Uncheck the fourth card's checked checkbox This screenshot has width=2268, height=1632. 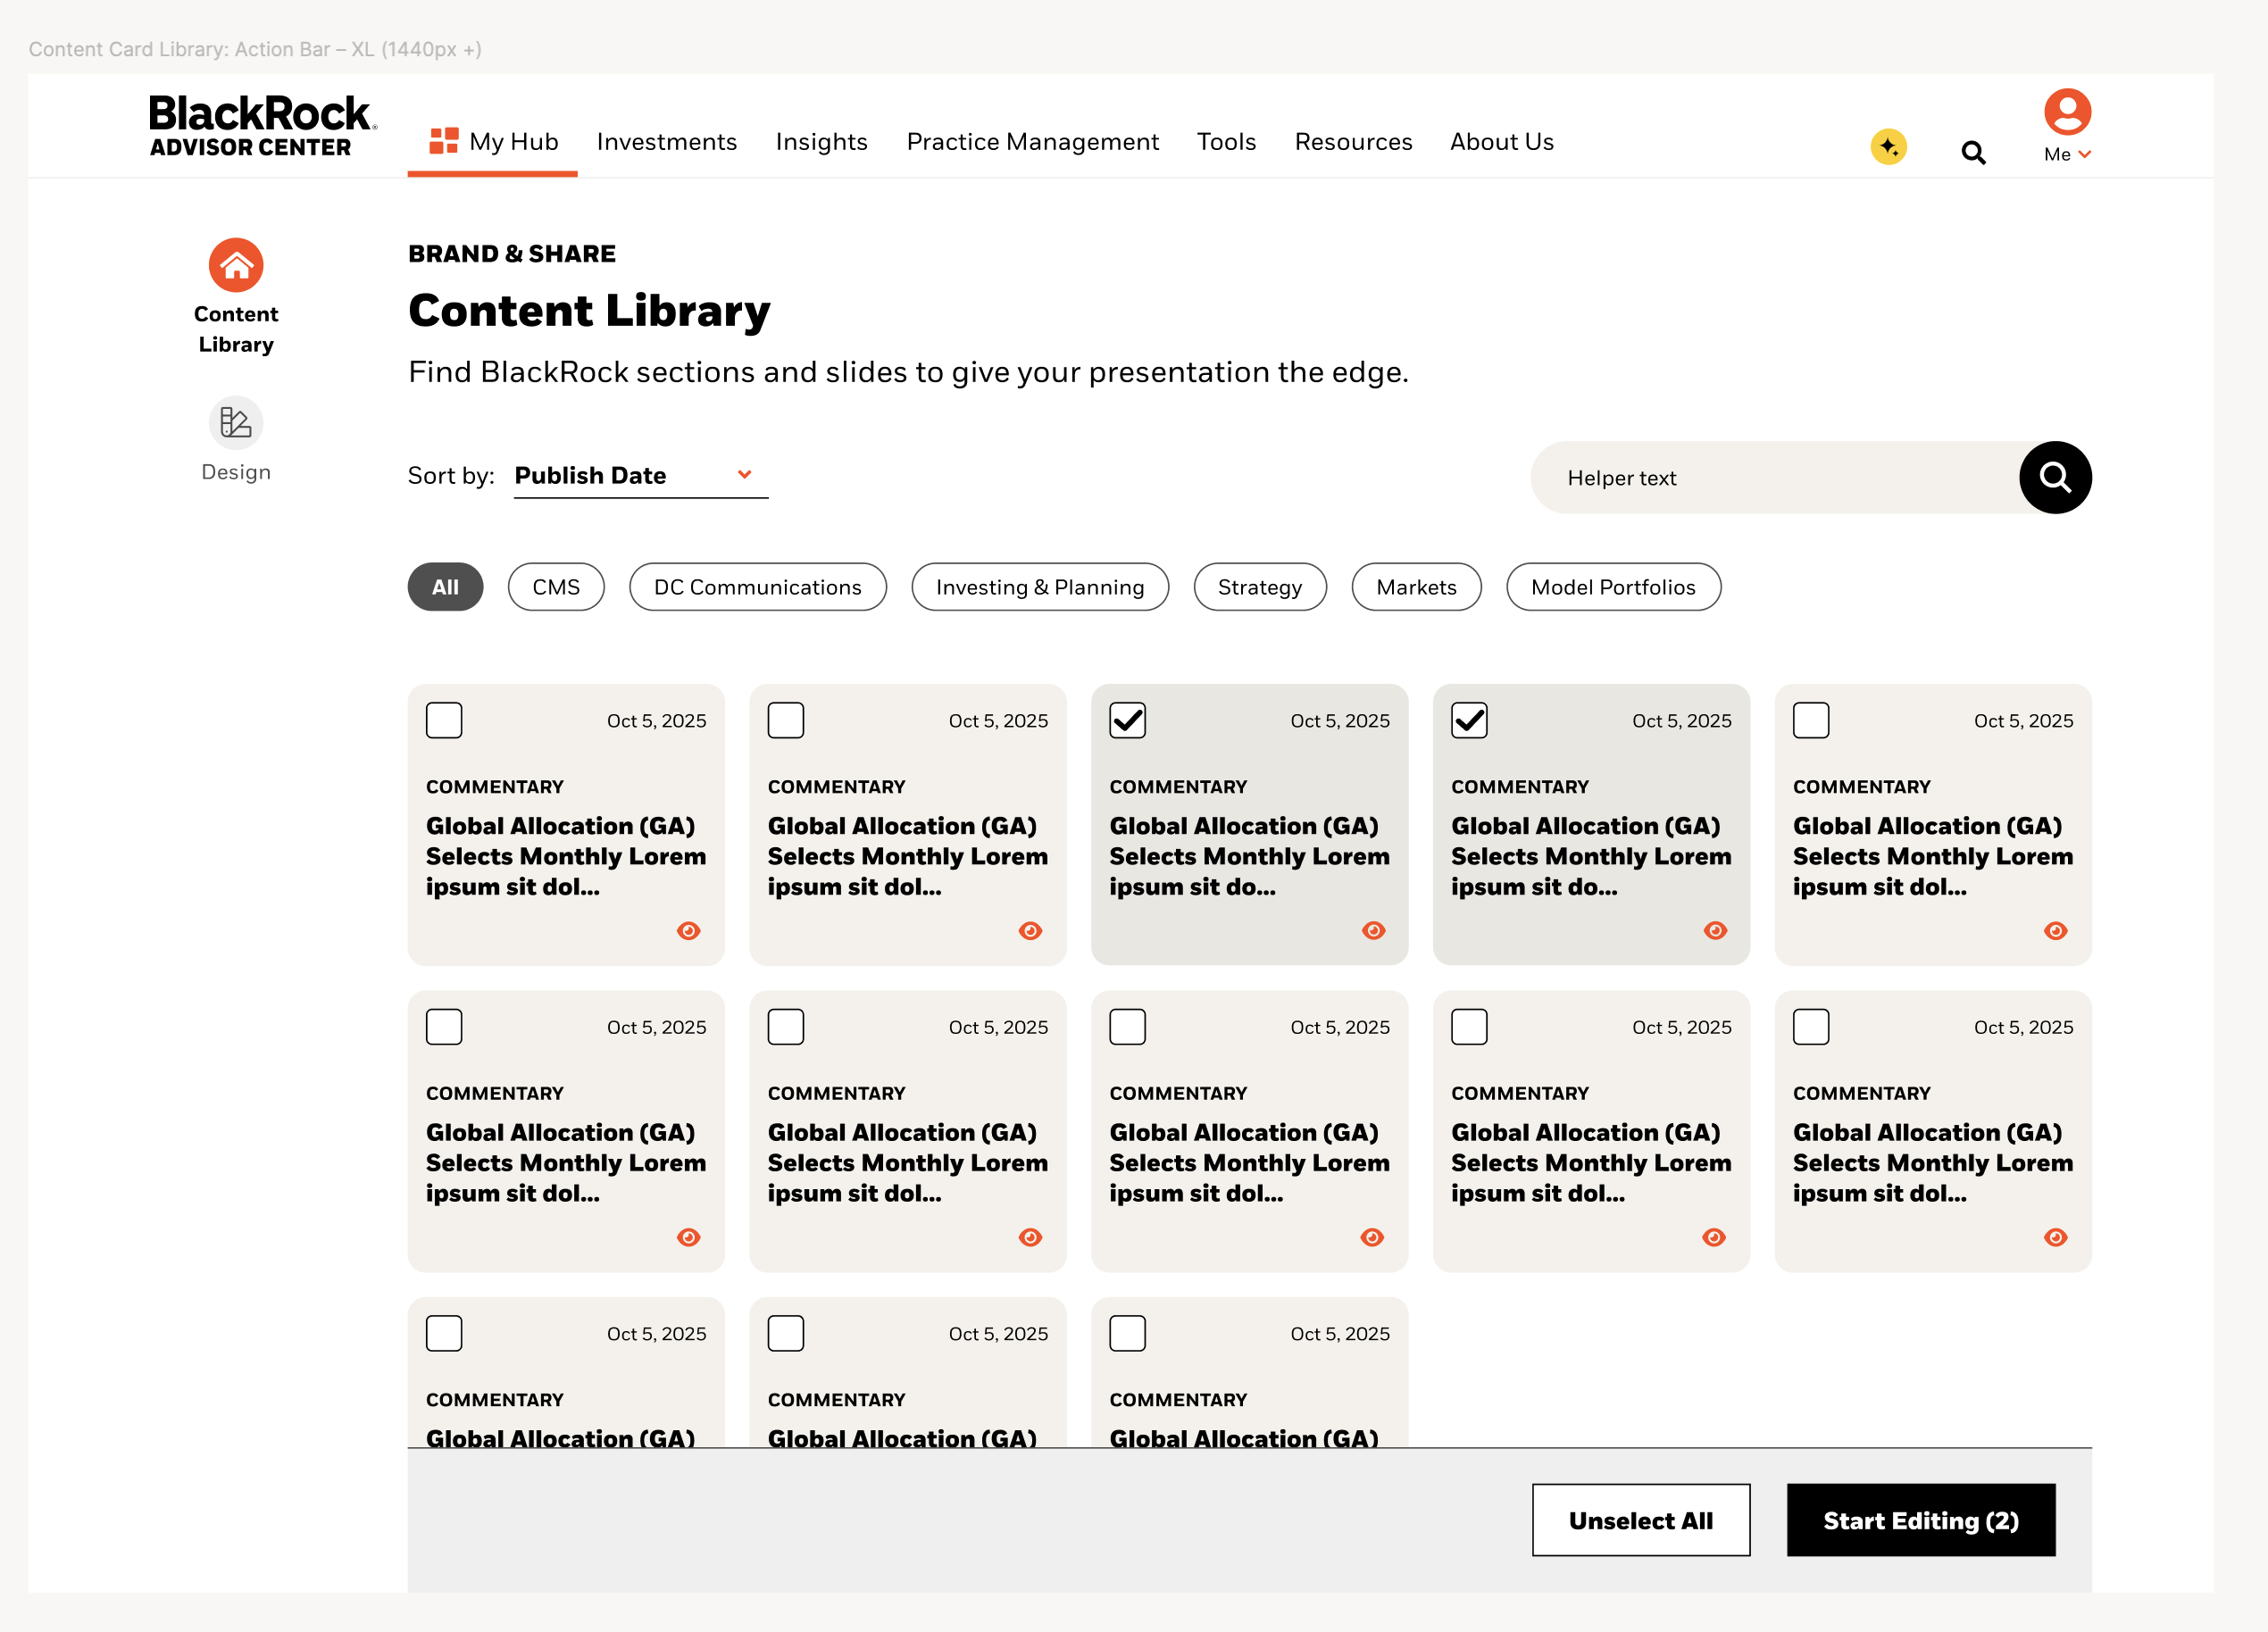1469,720
